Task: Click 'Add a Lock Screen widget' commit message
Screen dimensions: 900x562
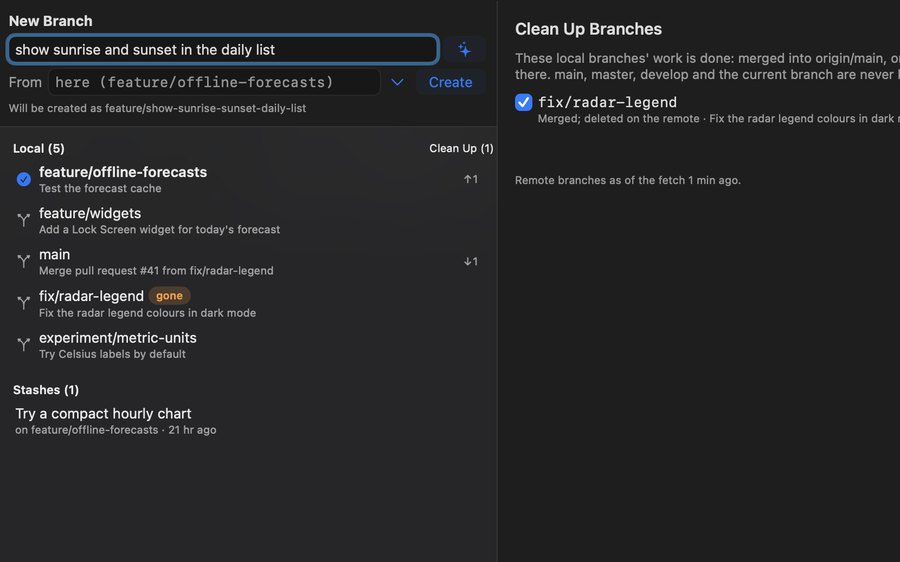Action: coord(160,230)
